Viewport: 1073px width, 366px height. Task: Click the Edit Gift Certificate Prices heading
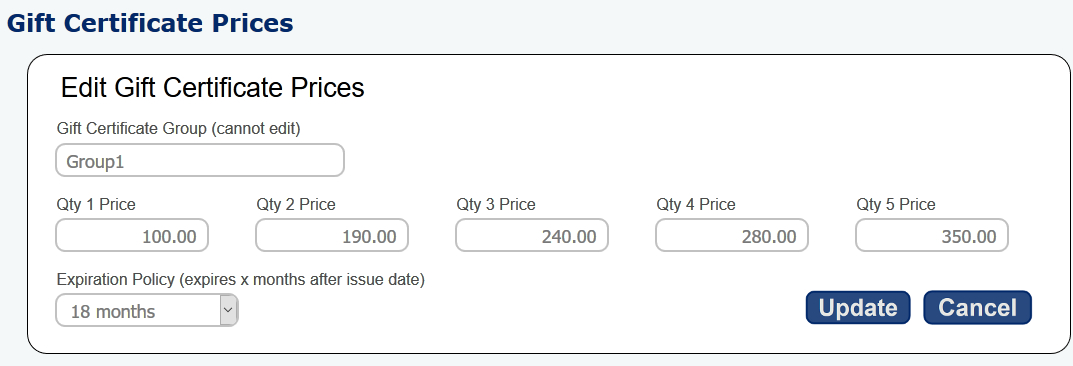tap(212, 88)
